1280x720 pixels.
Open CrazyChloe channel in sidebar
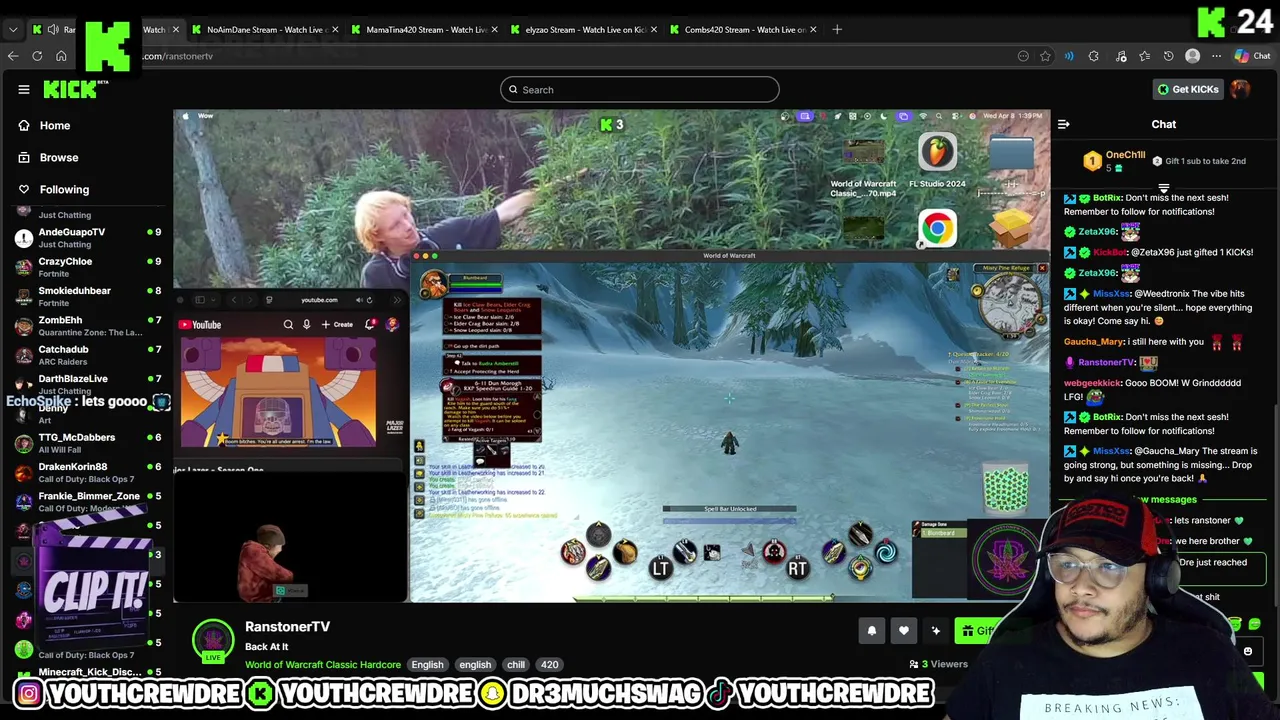90,266
